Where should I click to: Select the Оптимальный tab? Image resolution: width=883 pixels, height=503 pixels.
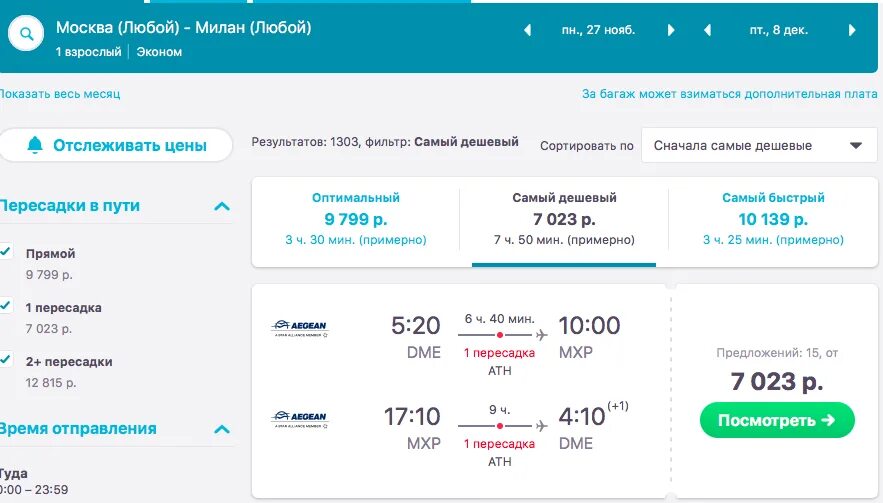coord(355,219)
